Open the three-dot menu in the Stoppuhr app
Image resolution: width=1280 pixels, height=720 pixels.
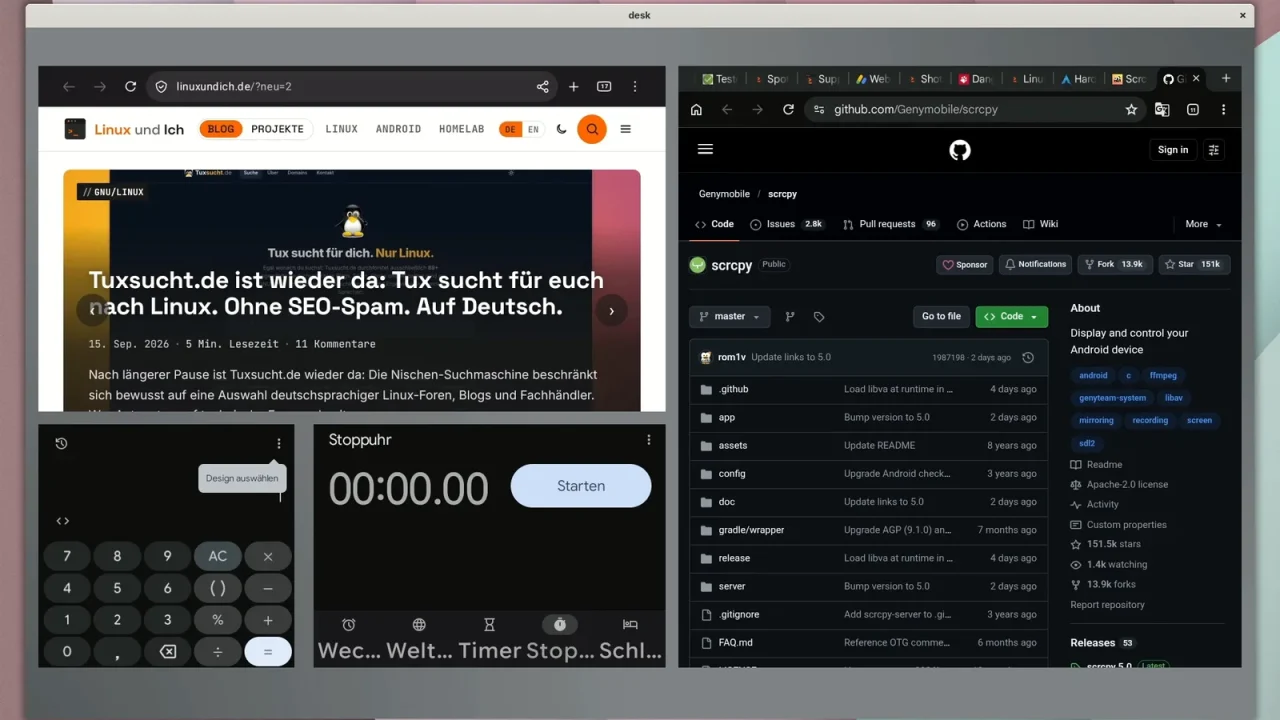(649, 440)
